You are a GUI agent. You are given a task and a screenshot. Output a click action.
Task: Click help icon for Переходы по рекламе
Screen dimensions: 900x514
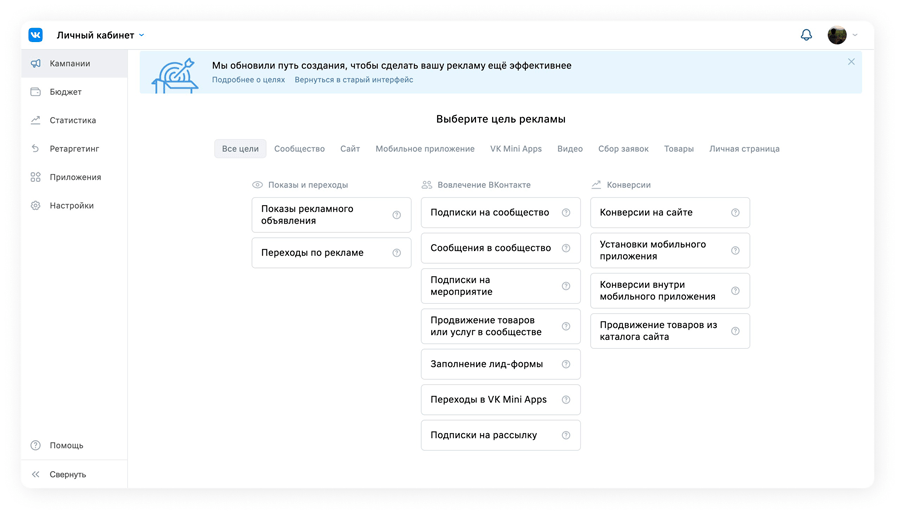(x=397, y=253)
